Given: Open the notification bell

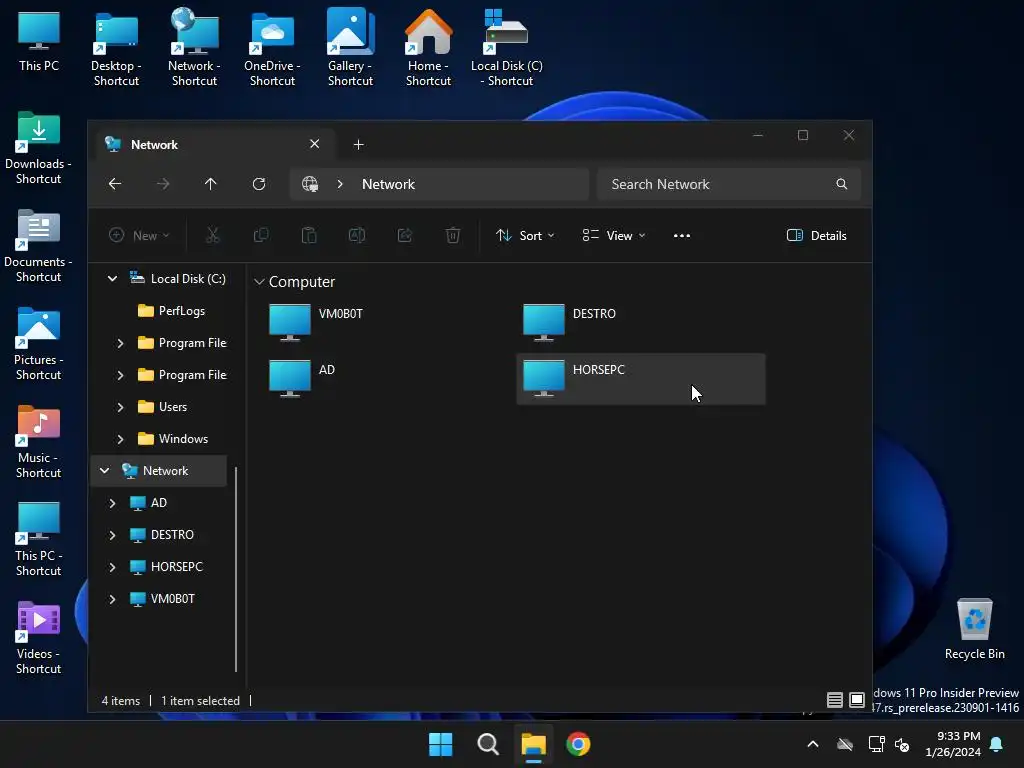Looking at the screenshot, I should 997,744.
